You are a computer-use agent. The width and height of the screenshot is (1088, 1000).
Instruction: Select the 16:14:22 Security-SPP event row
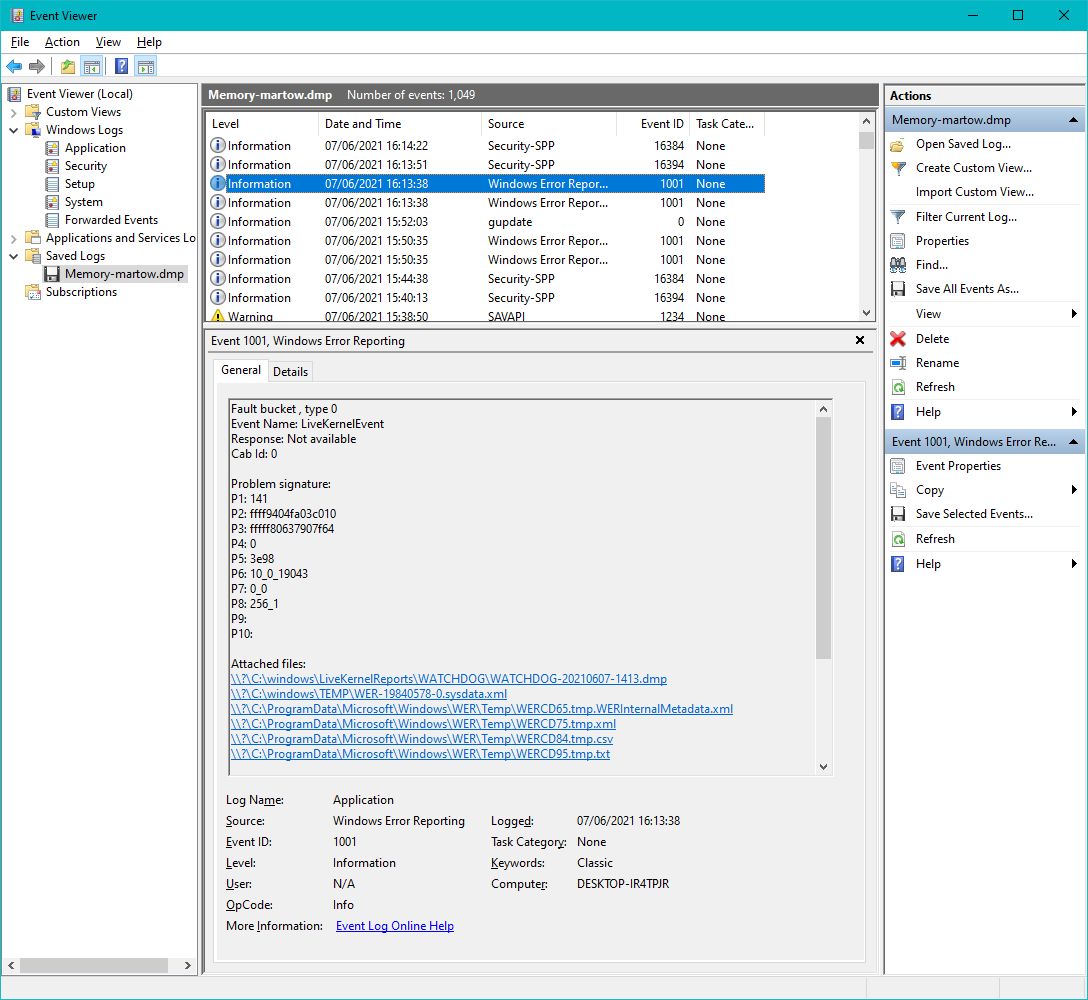(486, 146)
